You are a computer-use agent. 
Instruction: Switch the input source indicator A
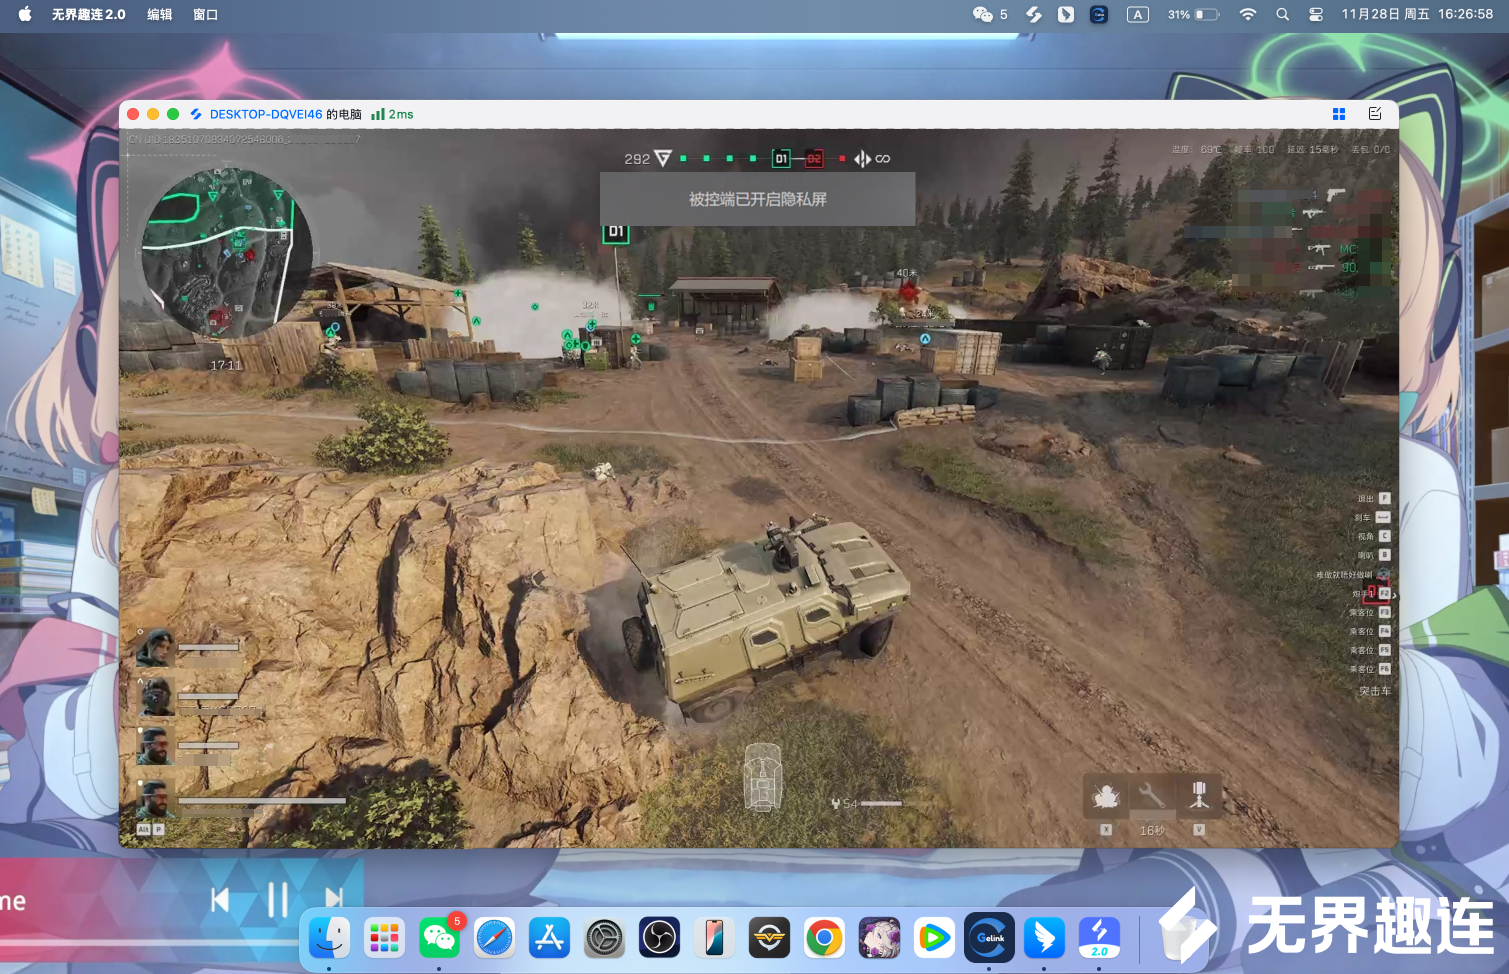click(1138, 15)
